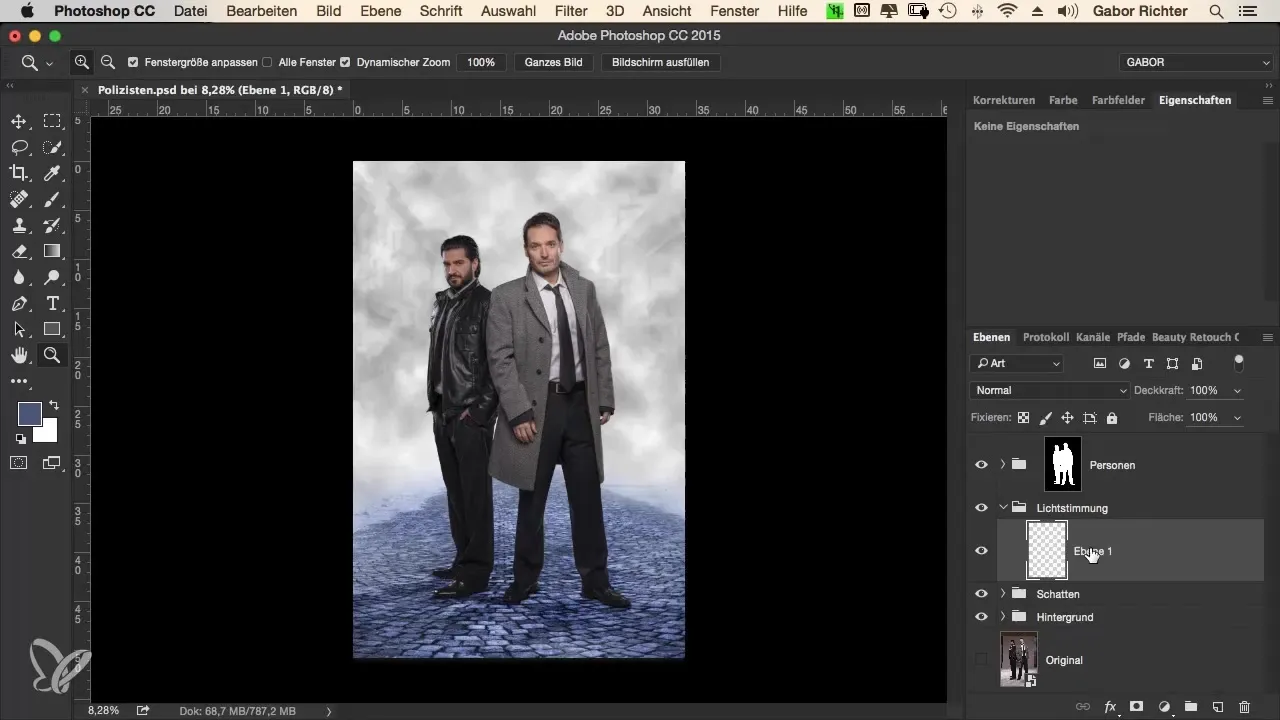This screenshot has height=720, width=1280.
Task: Select the Brush tool
Action: coord(52,199)
